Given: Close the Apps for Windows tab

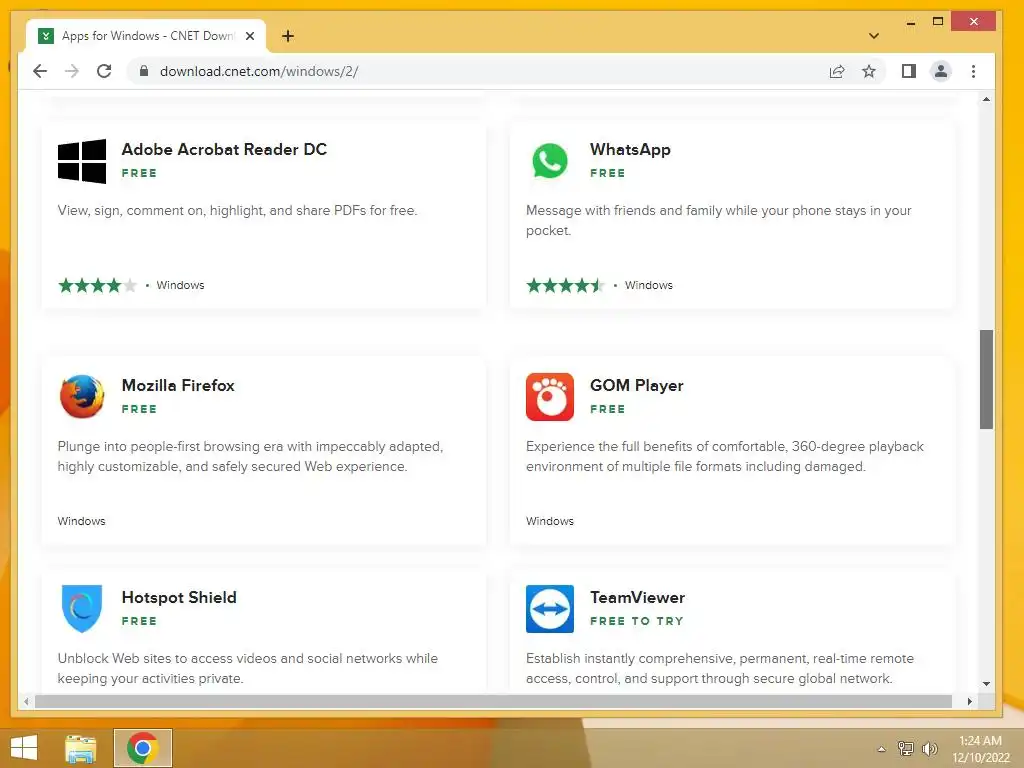Looking at the screenshot, I should 249,36.
